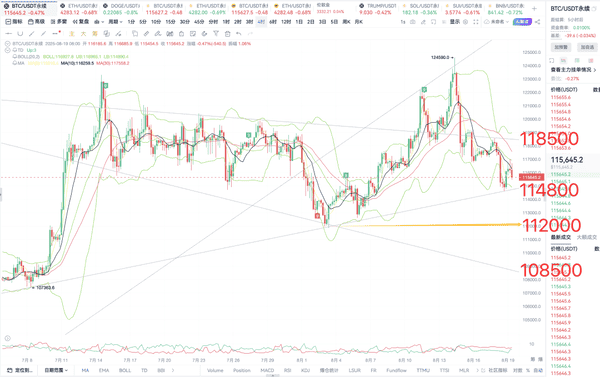The image size is (600, 377).
Task: Collapse the indicator legend chevron
Action: pos(7,50)
